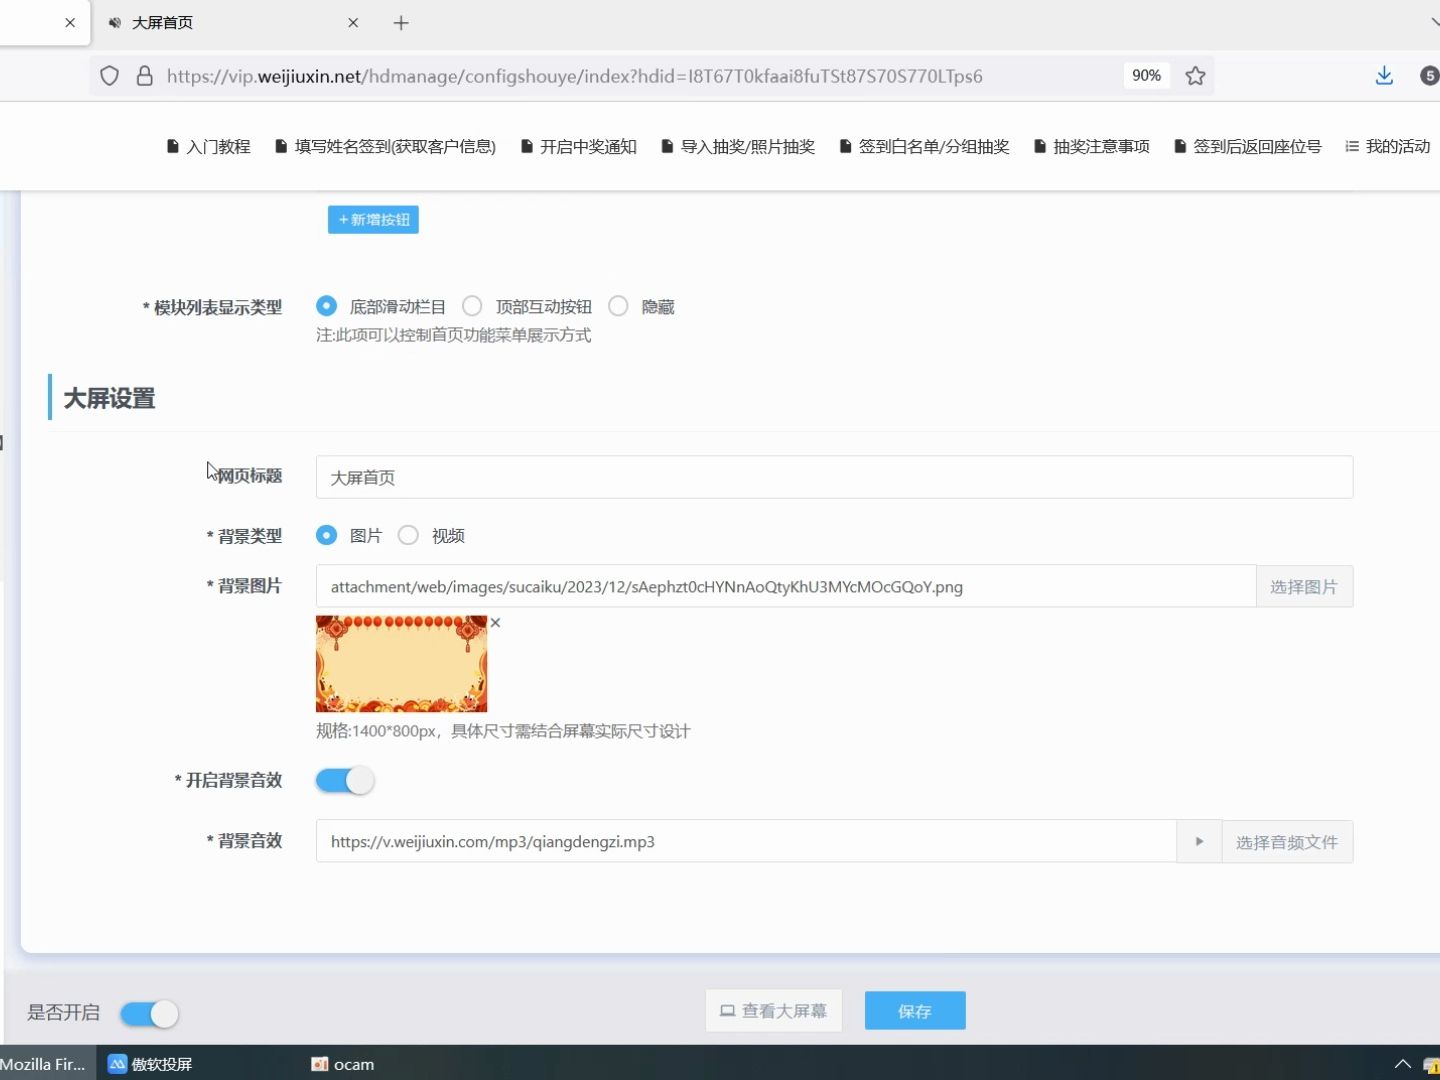This screenshot has width=1440, height=1080.
Task: Click the padlock site security icon
Action: coord(144,75)
